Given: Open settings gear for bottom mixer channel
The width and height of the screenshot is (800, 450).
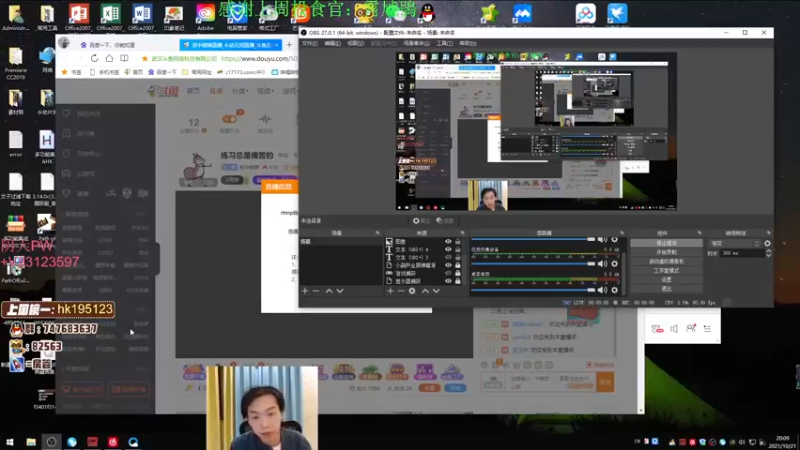Looking at the screenshot, I should (x=615, y=290).
